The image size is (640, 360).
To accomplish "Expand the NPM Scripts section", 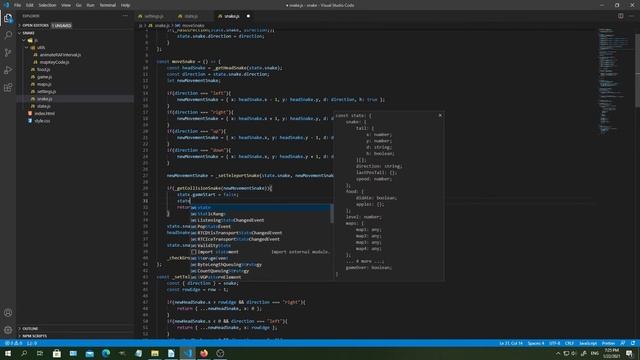I will point(34,336).
